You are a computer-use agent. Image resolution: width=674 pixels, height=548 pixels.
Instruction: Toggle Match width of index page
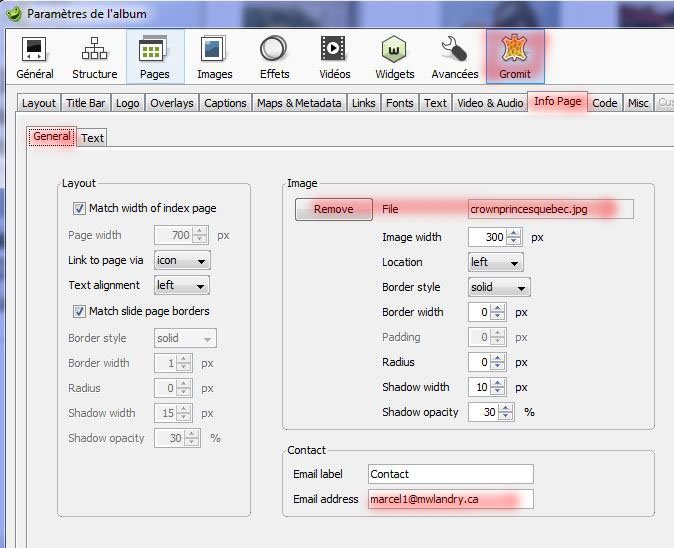(79, 209)
